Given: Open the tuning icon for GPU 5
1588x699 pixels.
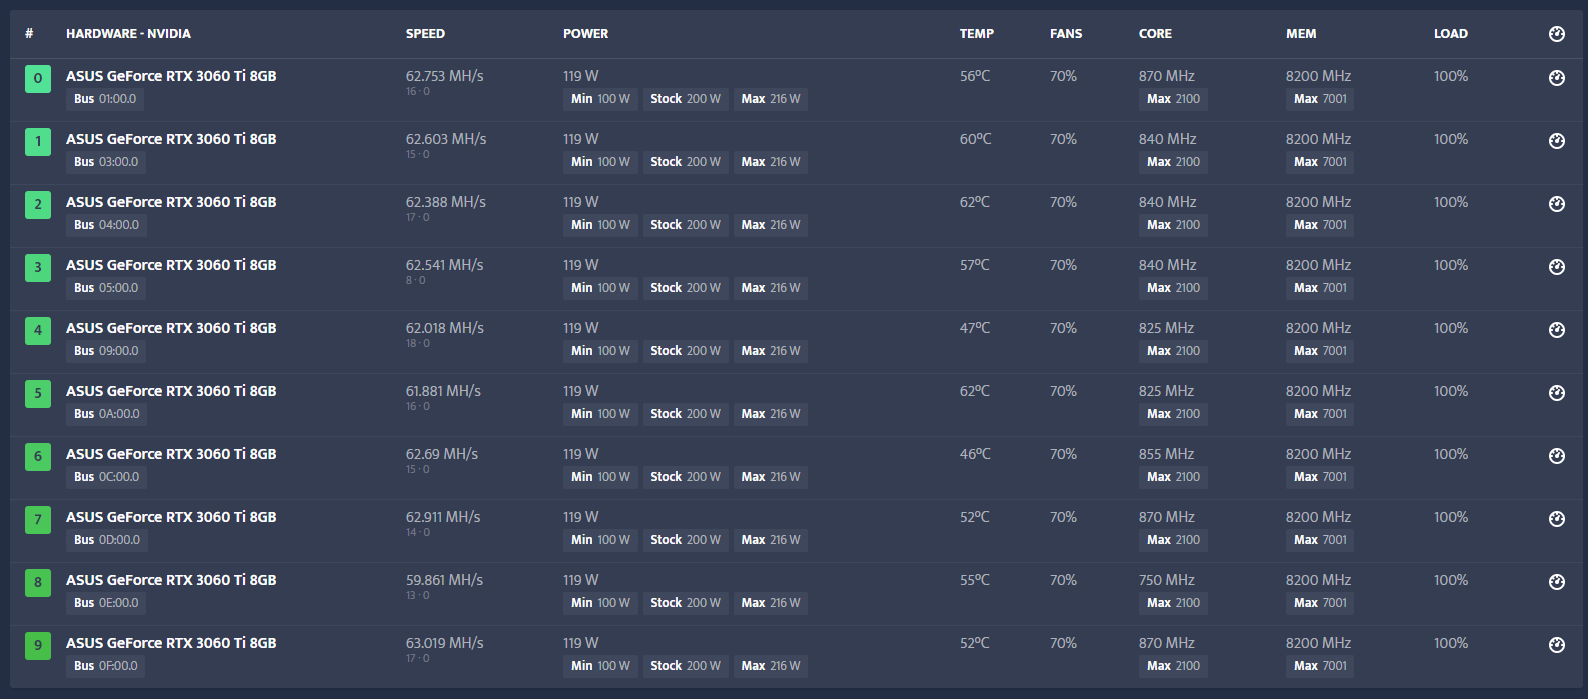Looking at the screenshot, I should pos(1557,393).
